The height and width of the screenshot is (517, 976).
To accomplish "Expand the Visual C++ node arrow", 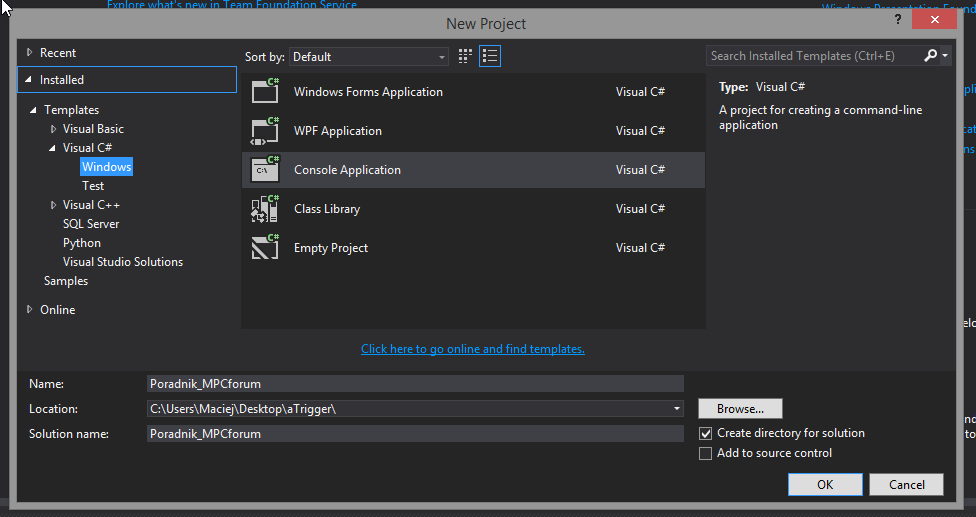I will (54, 205).
